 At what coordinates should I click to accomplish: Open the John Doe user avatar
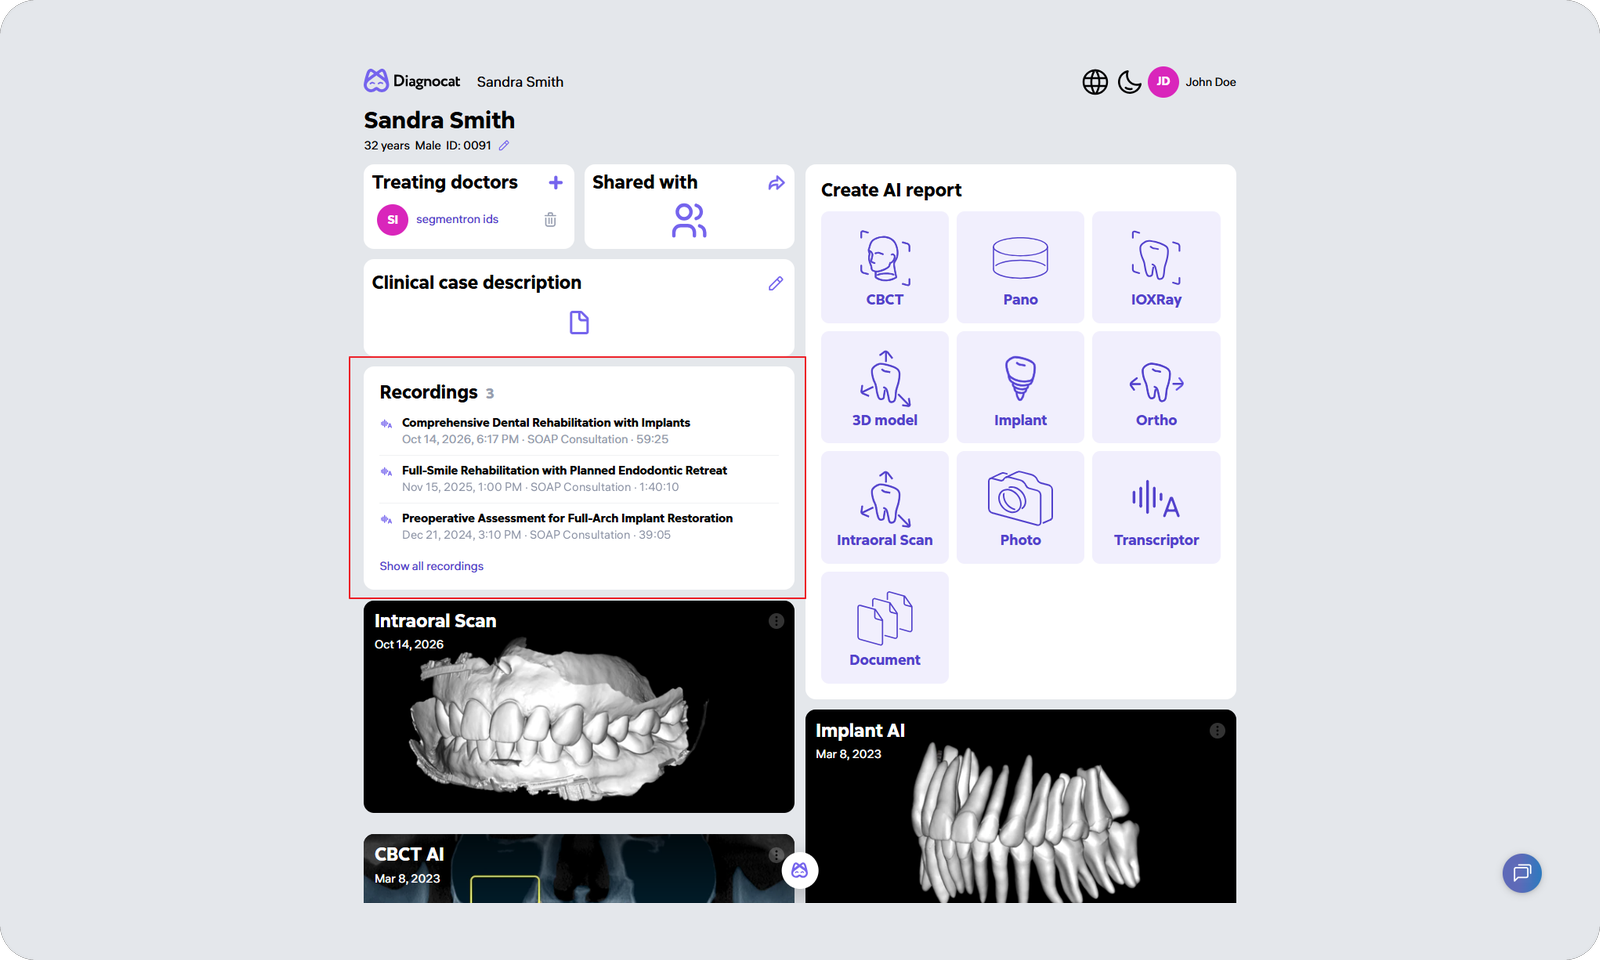tap(1163, 82)
